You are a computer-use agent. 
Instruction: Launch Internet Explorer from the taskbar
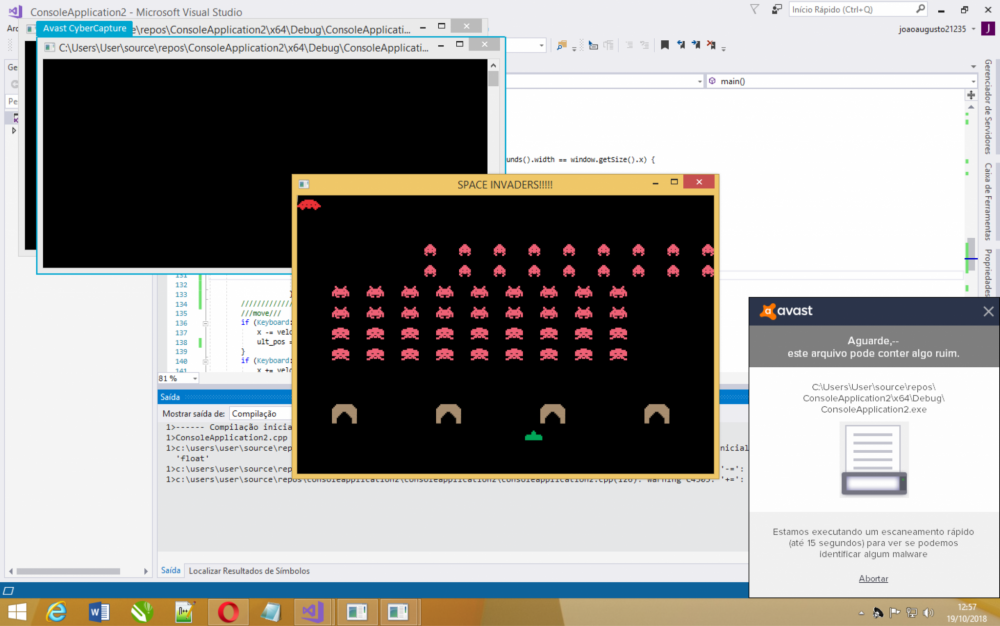tap(57, 613)
